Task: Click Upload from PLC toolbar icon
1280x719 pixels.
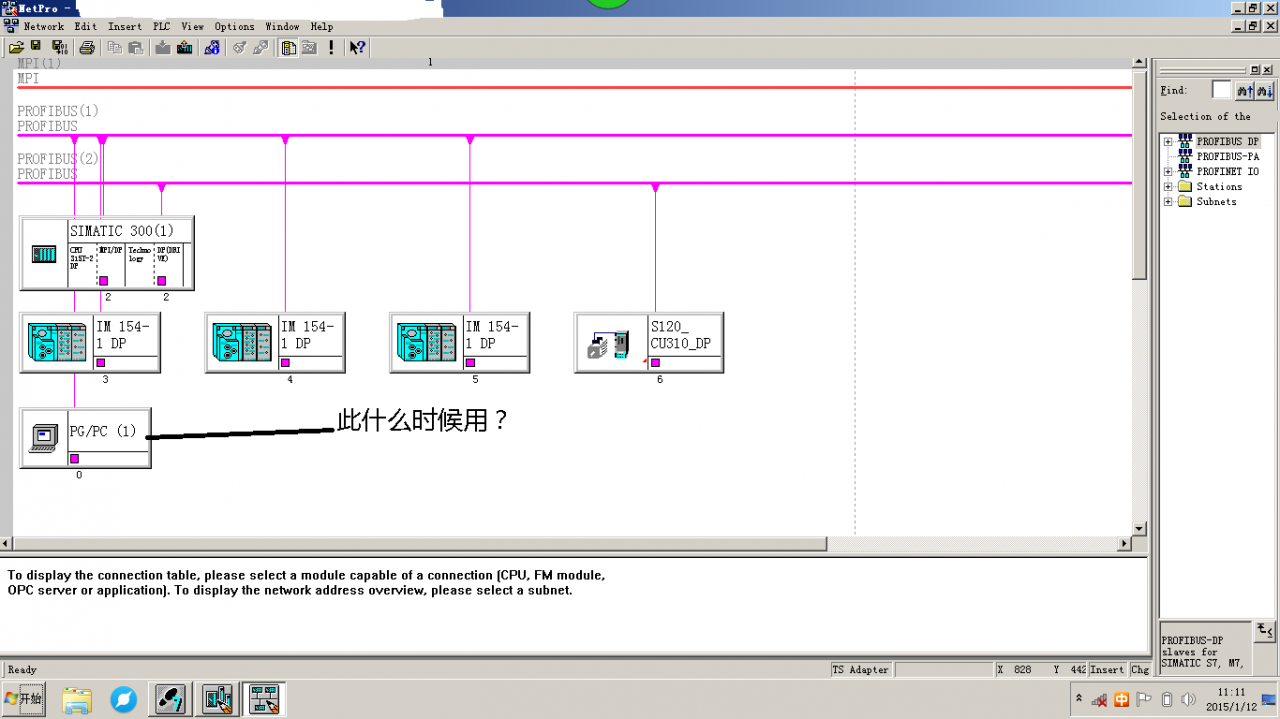Action: (184, 47)
